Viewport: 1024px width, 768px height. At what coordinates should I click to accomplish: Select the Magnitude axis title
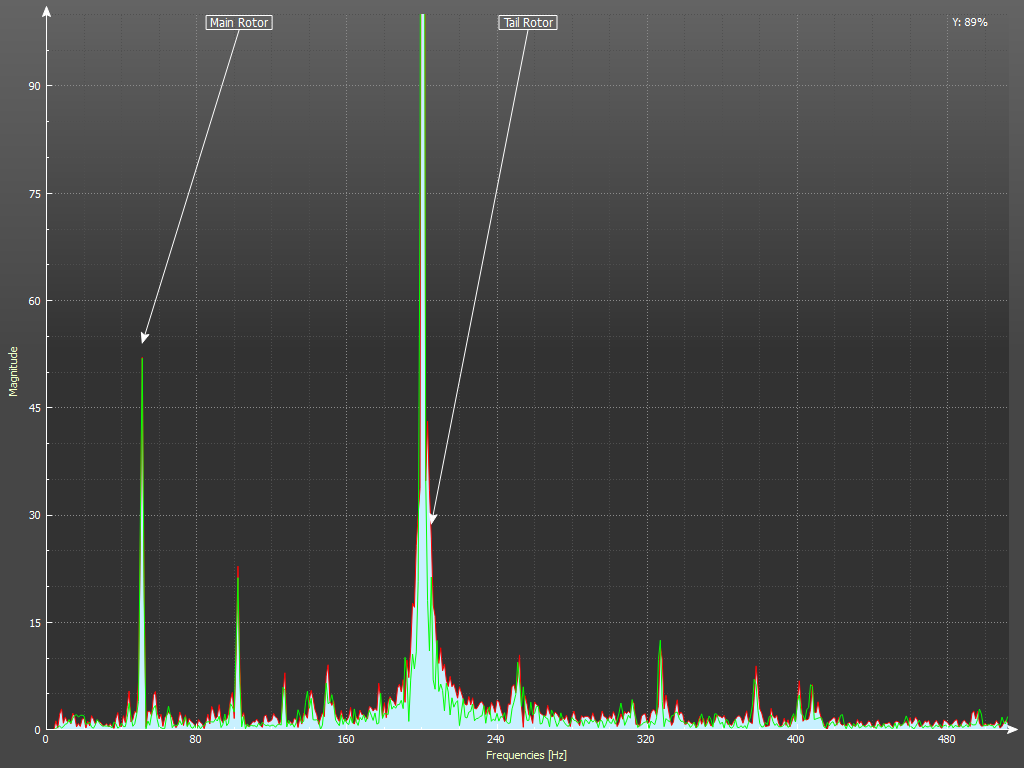pyautogui.click(x=14, y=371)
